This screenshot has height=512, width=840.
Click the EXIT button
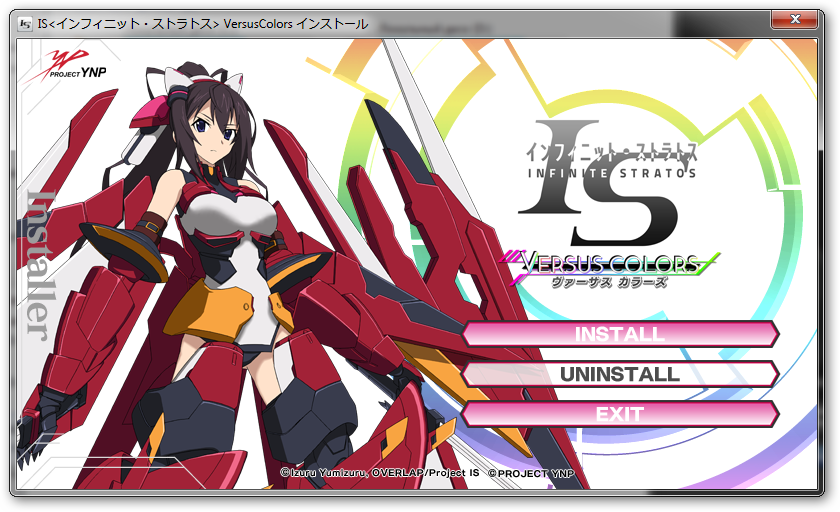[x=620, y=414]
